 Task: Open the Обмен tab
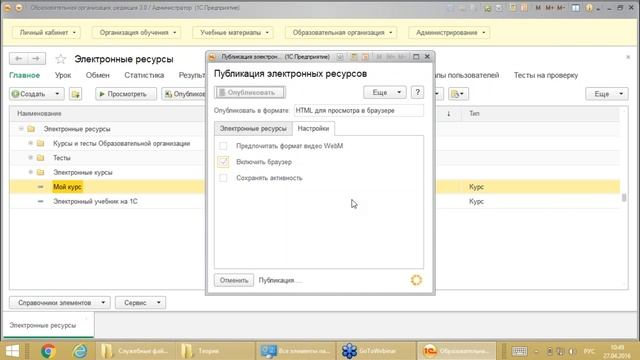[98, 76]
